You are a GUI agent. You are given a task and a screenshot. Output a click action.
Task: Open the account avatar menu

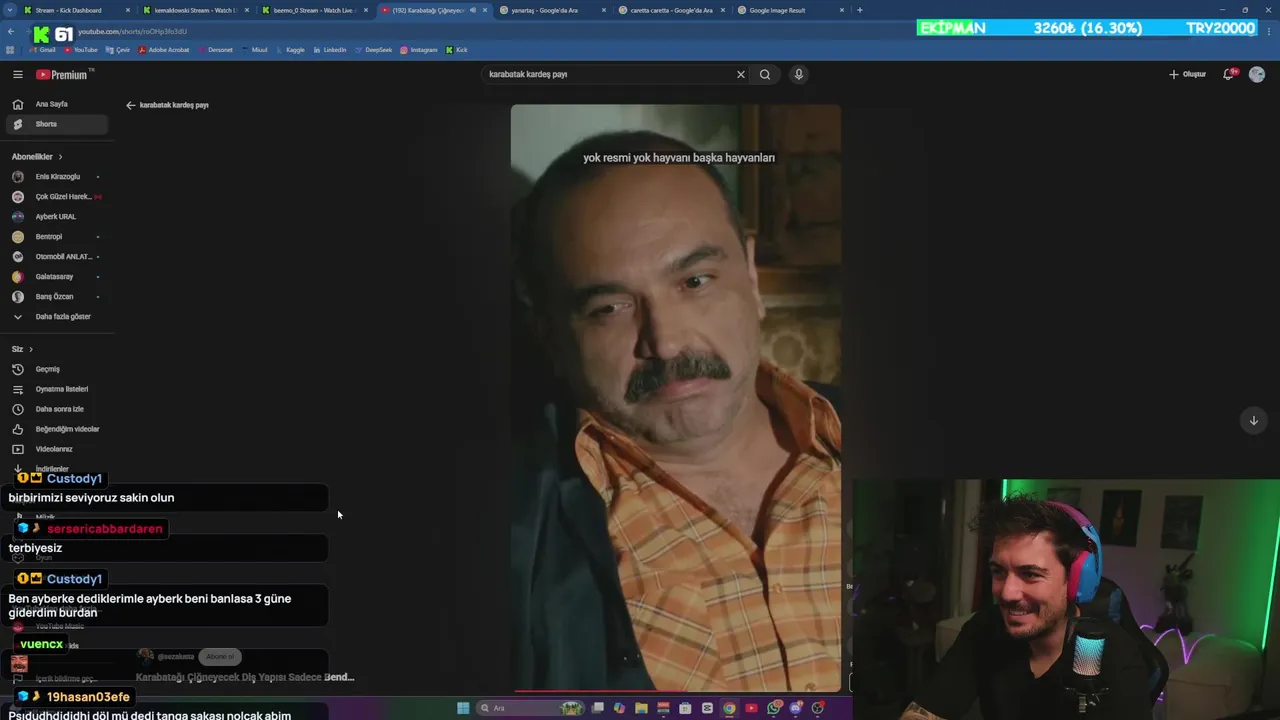click(x=1257, y=74)
